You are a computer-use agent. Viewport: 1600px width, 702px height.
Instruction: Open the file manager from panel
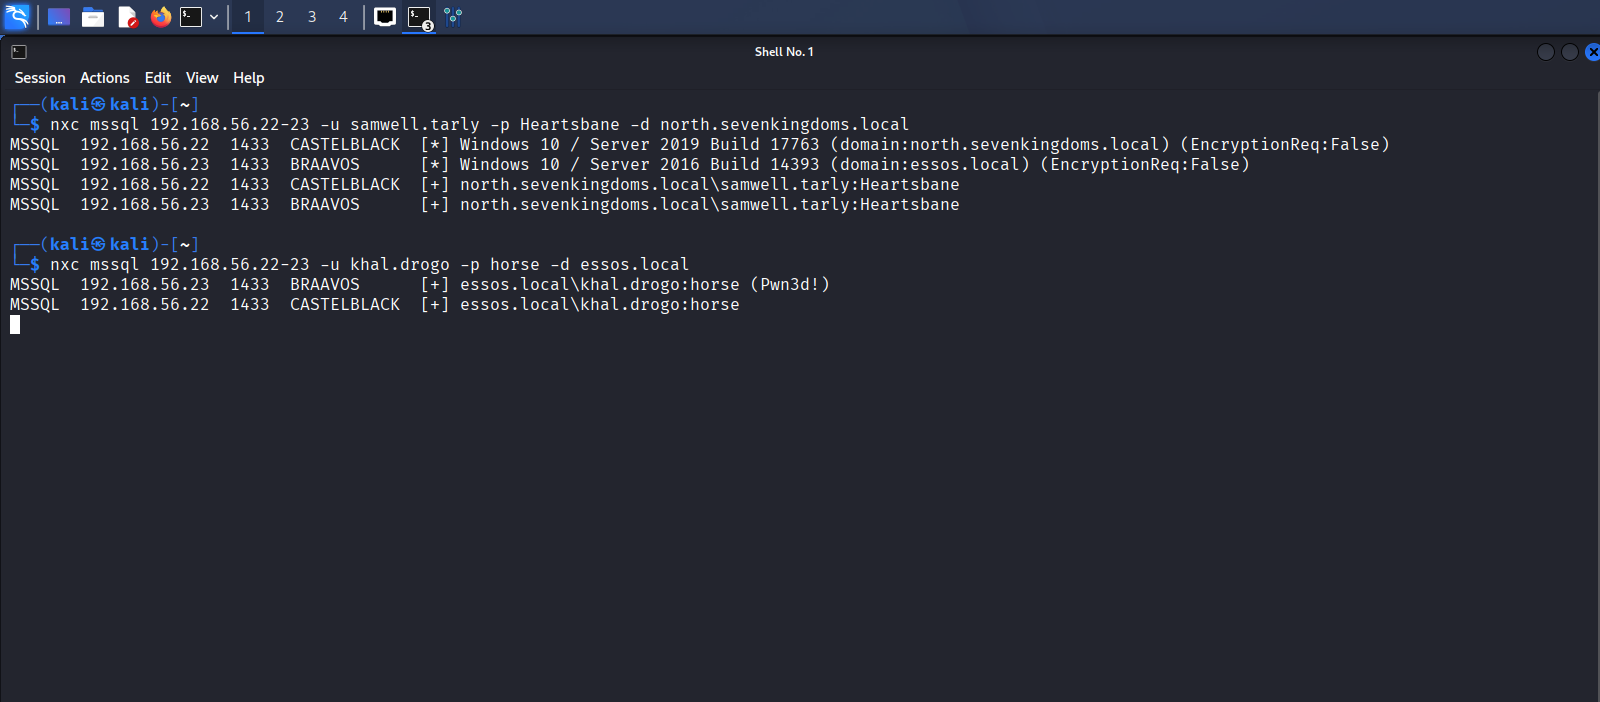tap(93, 17)
